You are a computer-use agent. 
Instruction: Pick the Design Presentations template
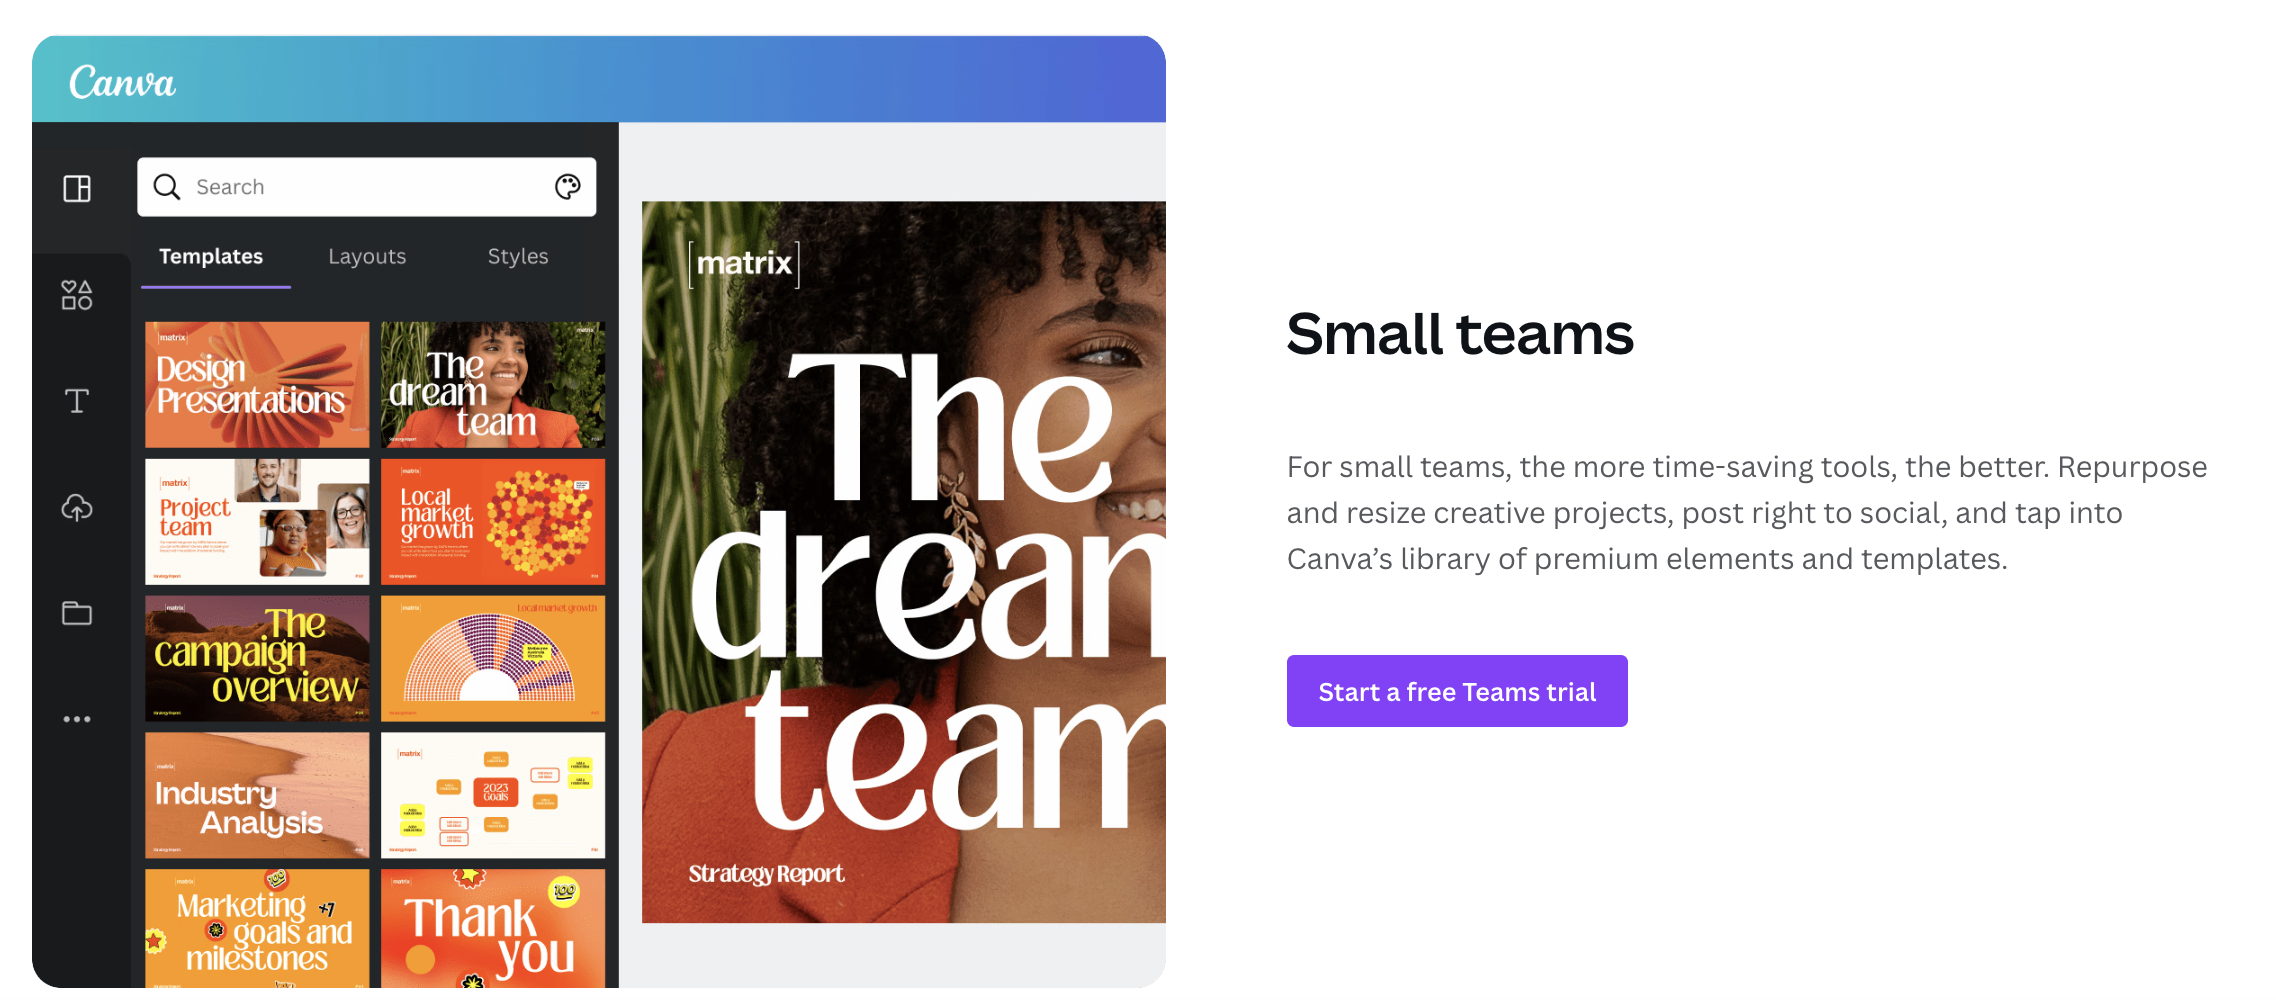[x=257, y=384]
